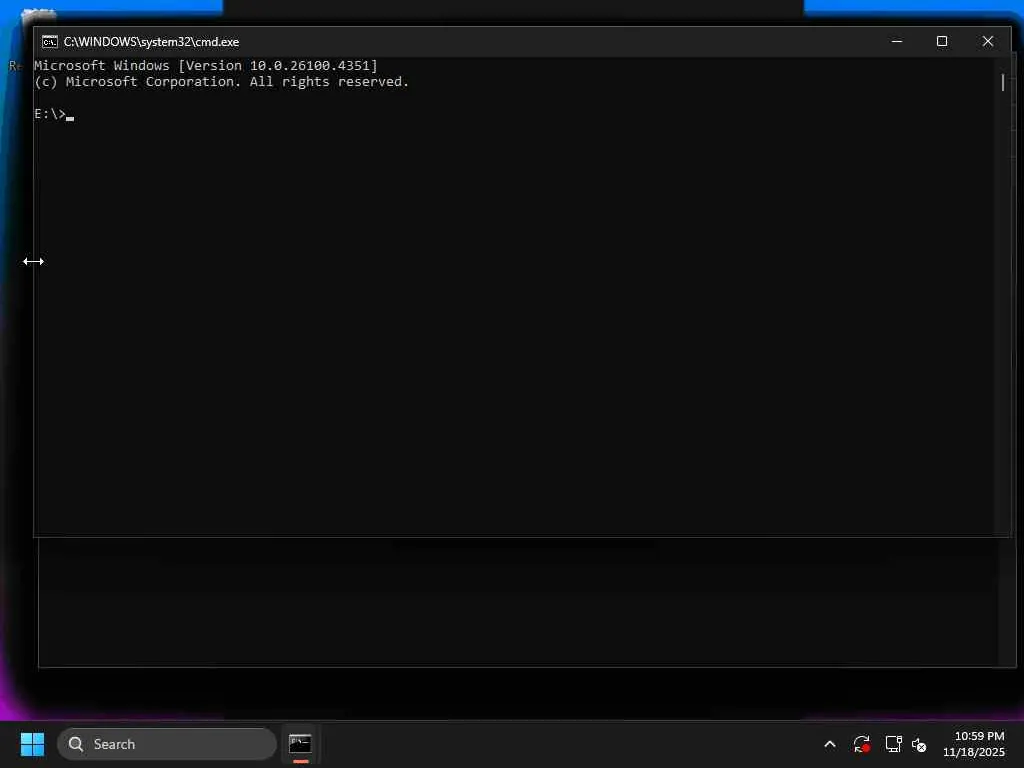
Task: Click the C:\WINDOWS\system32\cmd.exe title text
Action: pos(152,42)
